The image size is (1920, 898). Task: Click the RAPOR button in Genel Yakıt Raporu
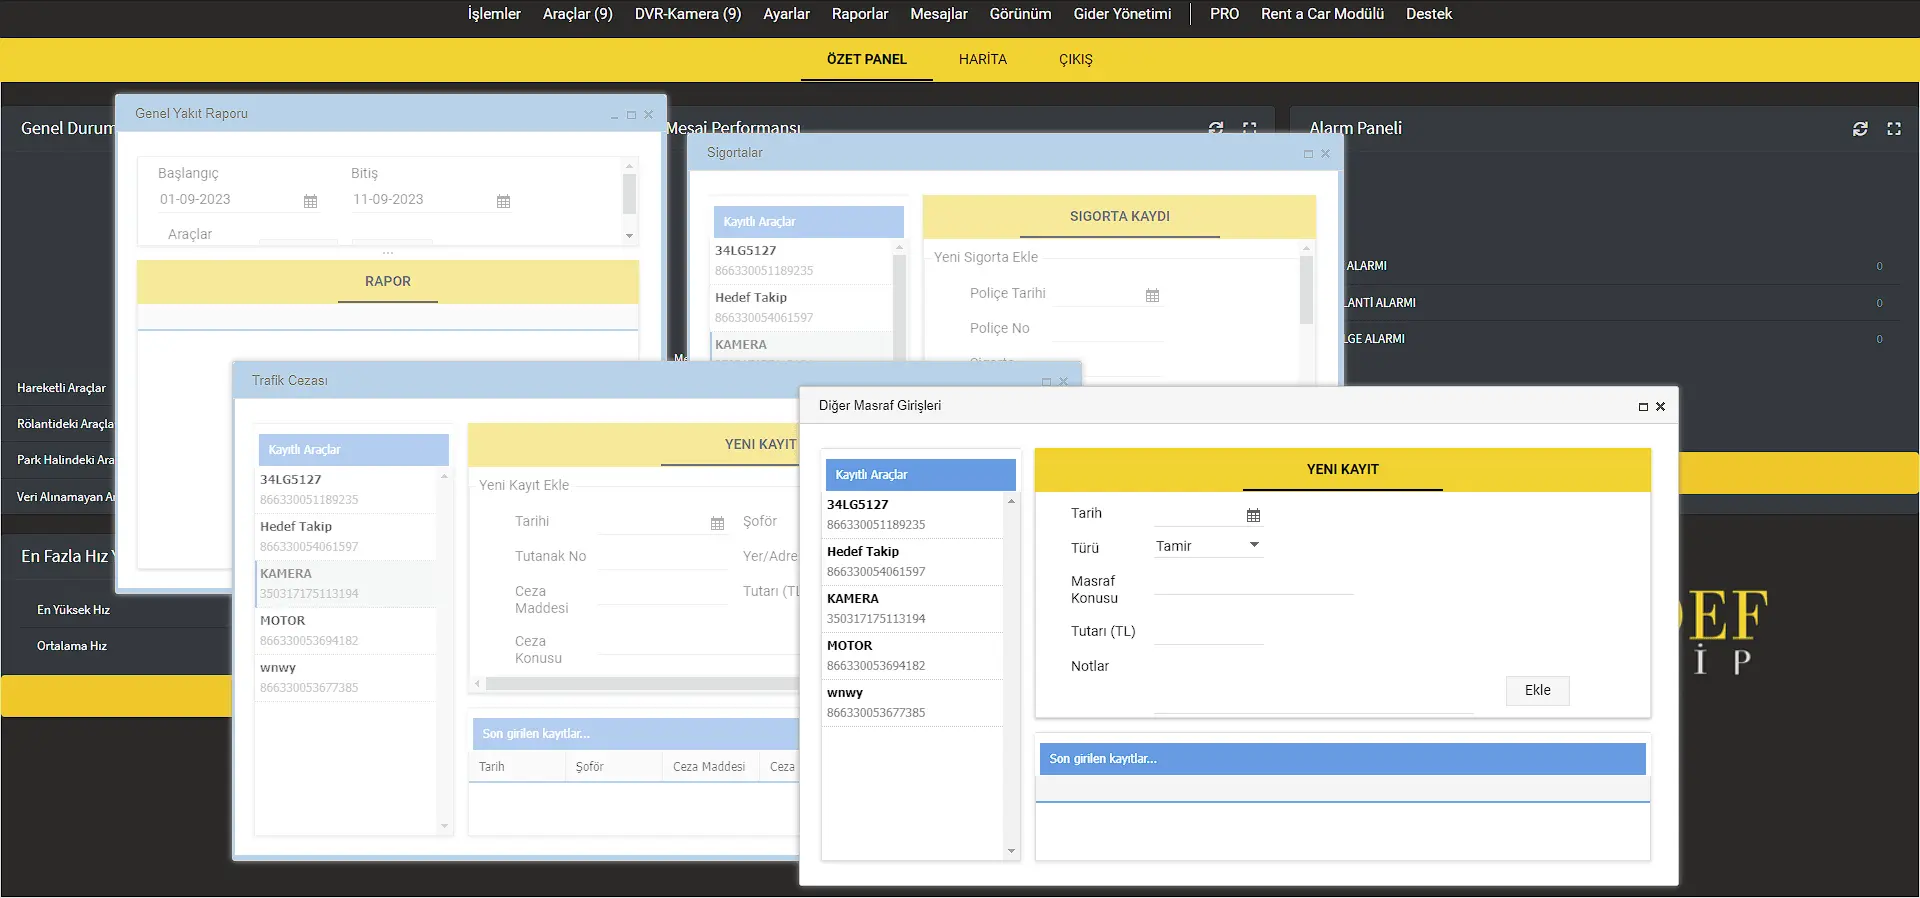[x=388, y=282]
